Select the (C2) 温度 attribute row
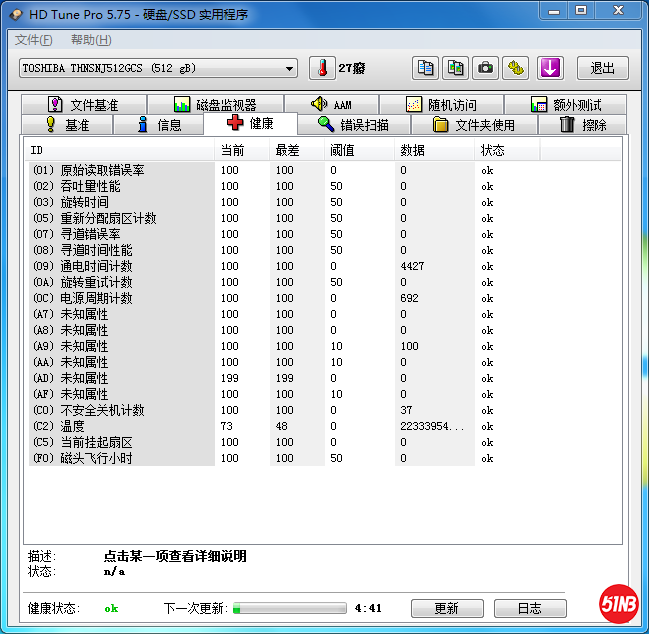 [120, 426]
